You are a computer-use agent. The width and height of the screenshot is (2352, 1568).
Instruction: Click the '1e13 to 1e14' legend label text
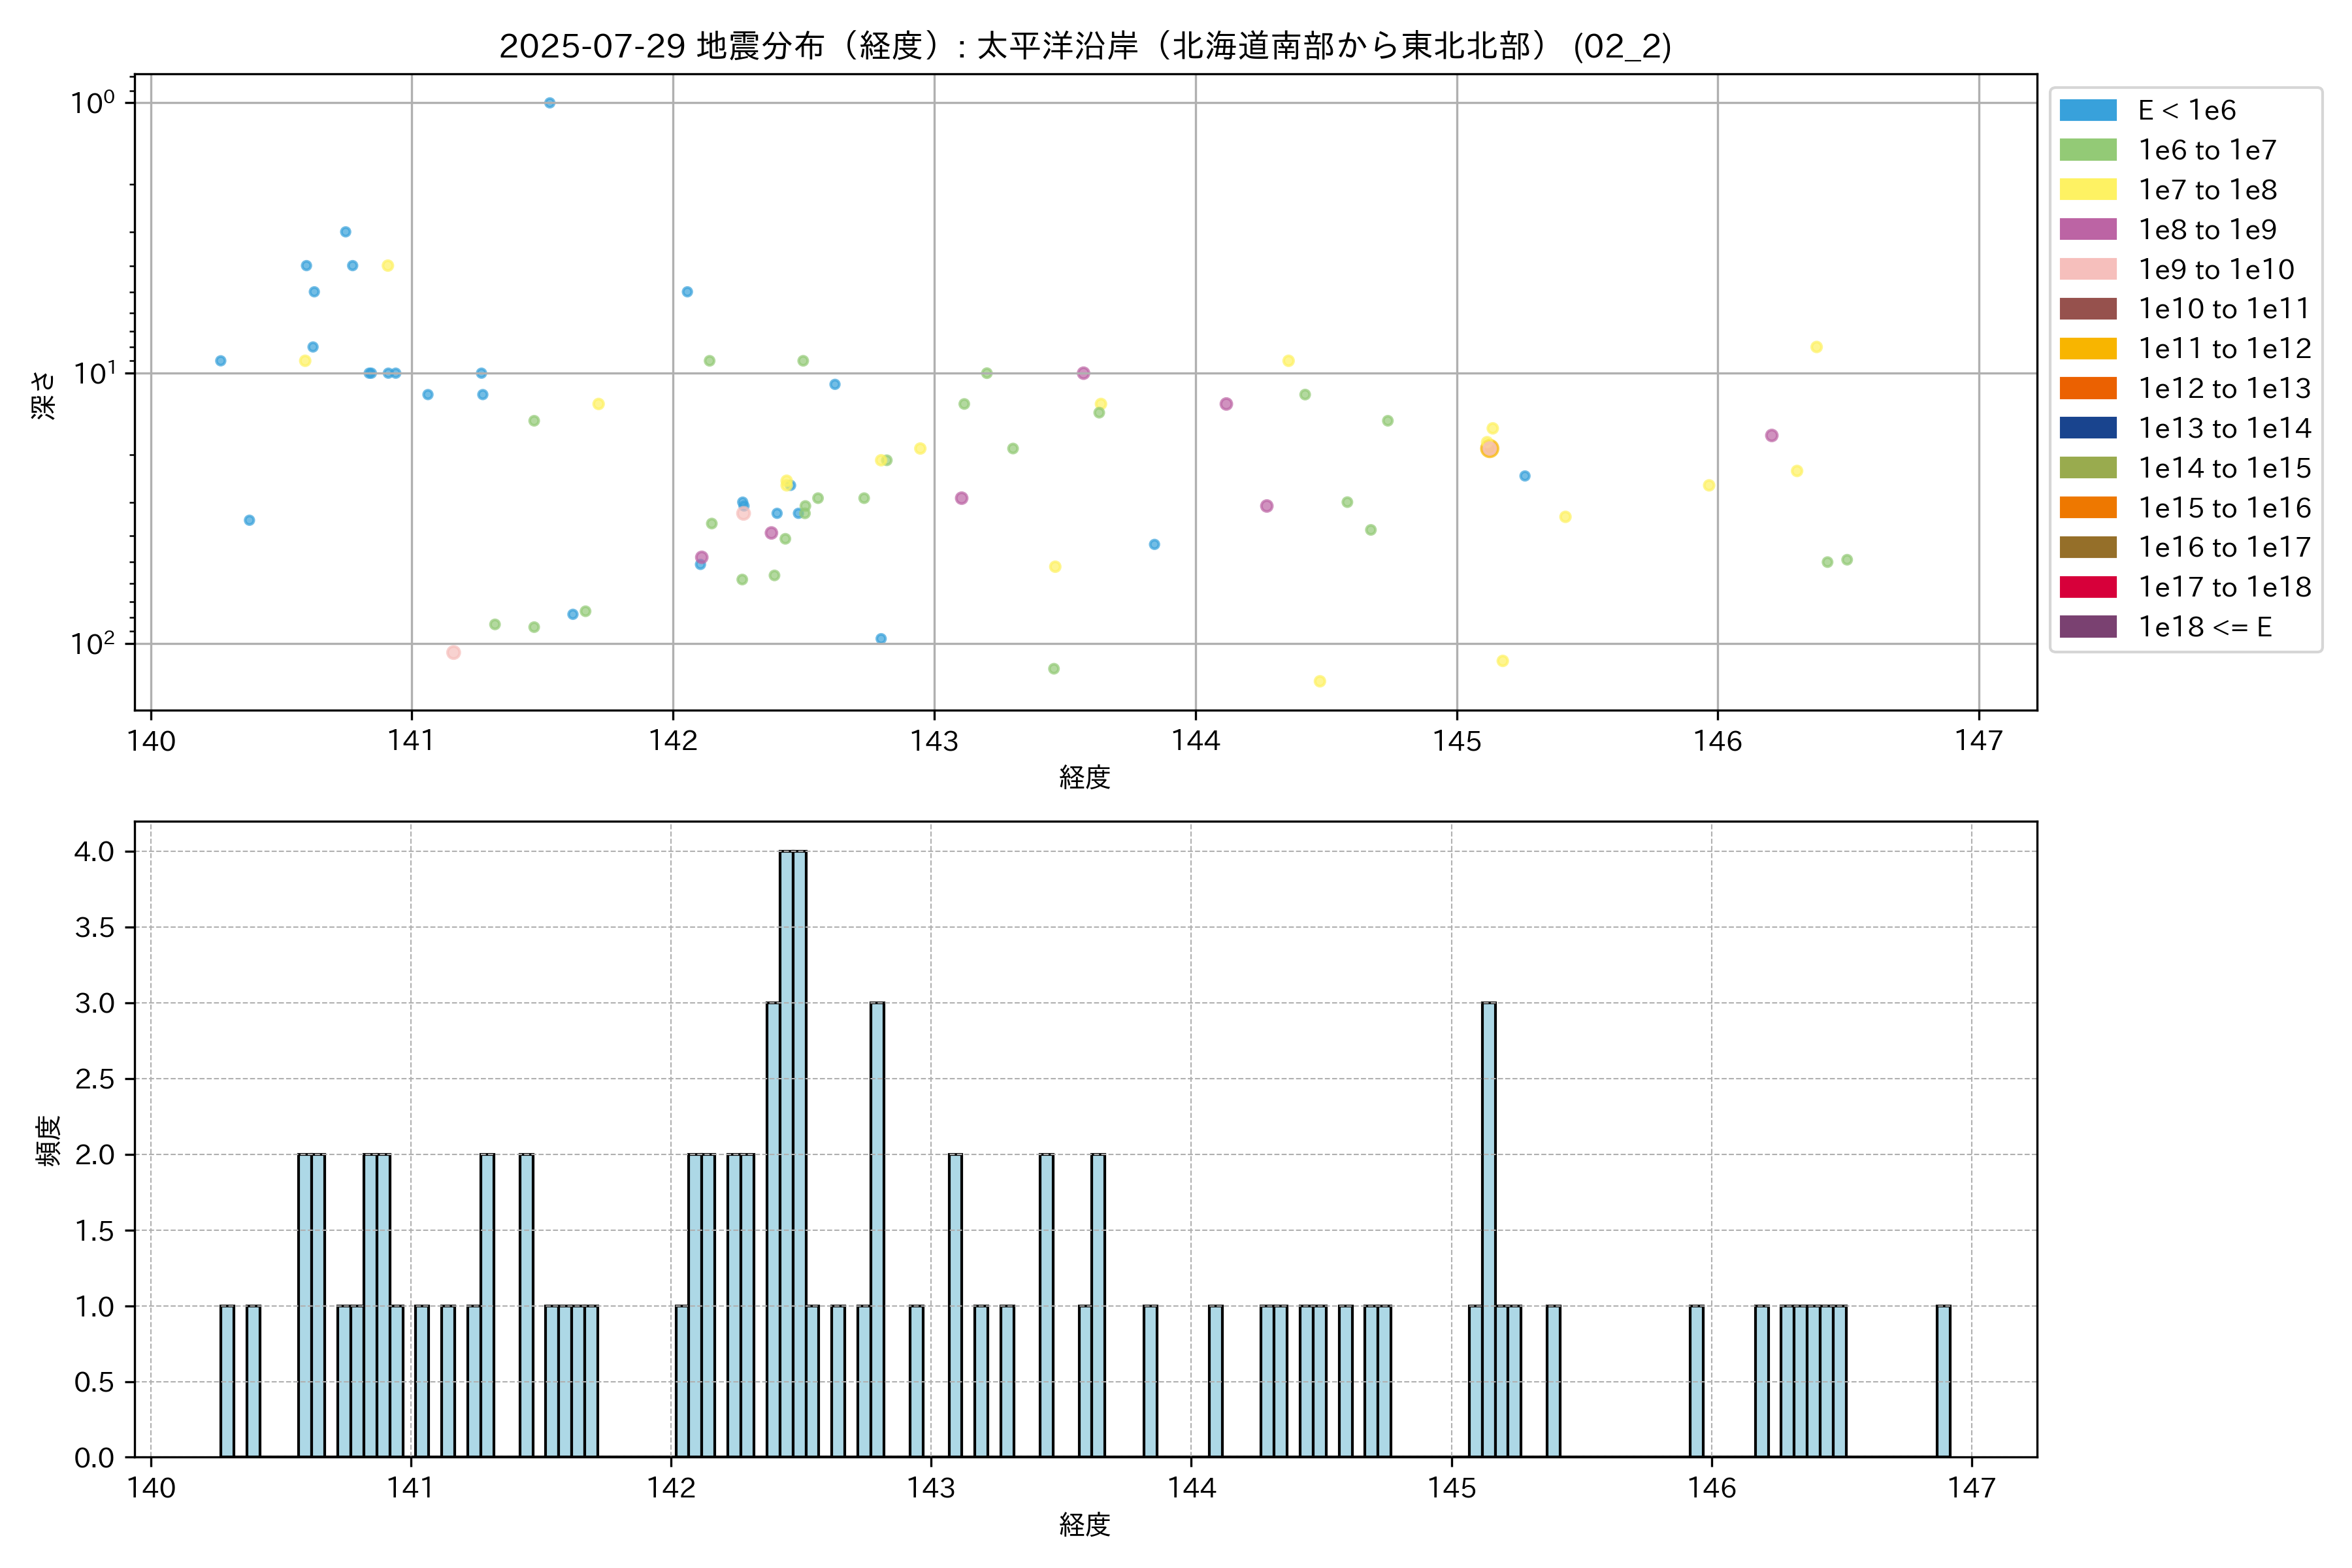[x=2224, y=428]
